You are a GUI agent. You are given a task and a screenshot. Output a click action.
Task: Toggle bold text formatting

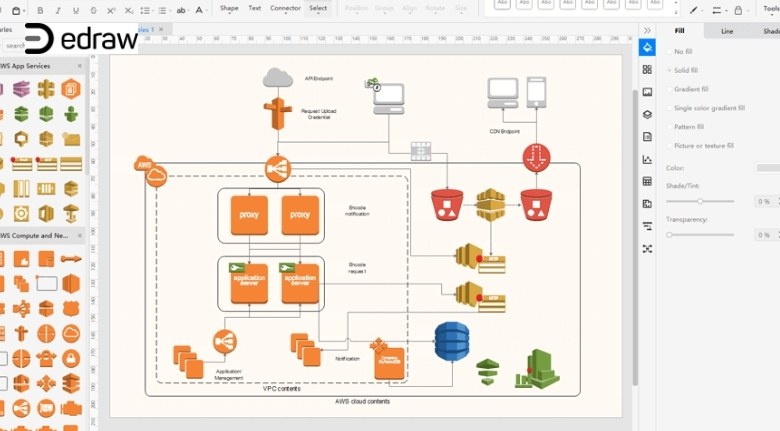tap(40, 10)
